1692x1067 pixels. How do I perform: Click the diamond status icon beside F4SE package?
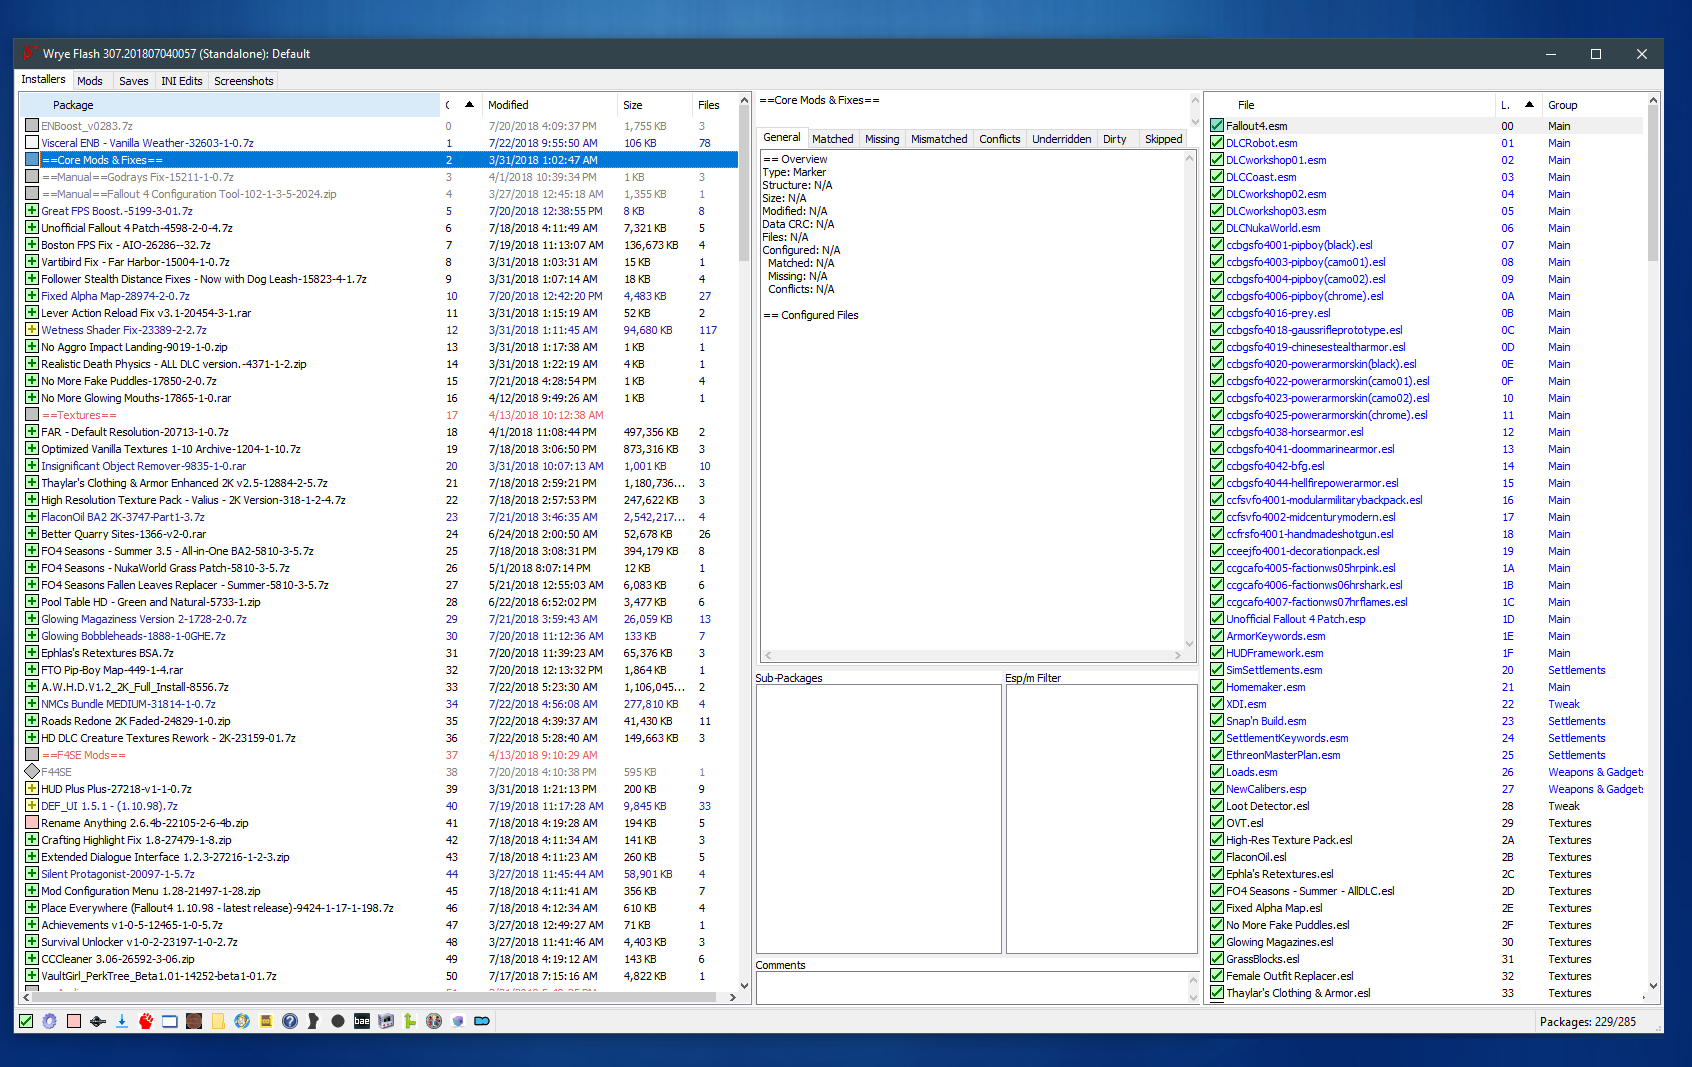(x=32, y=772)
